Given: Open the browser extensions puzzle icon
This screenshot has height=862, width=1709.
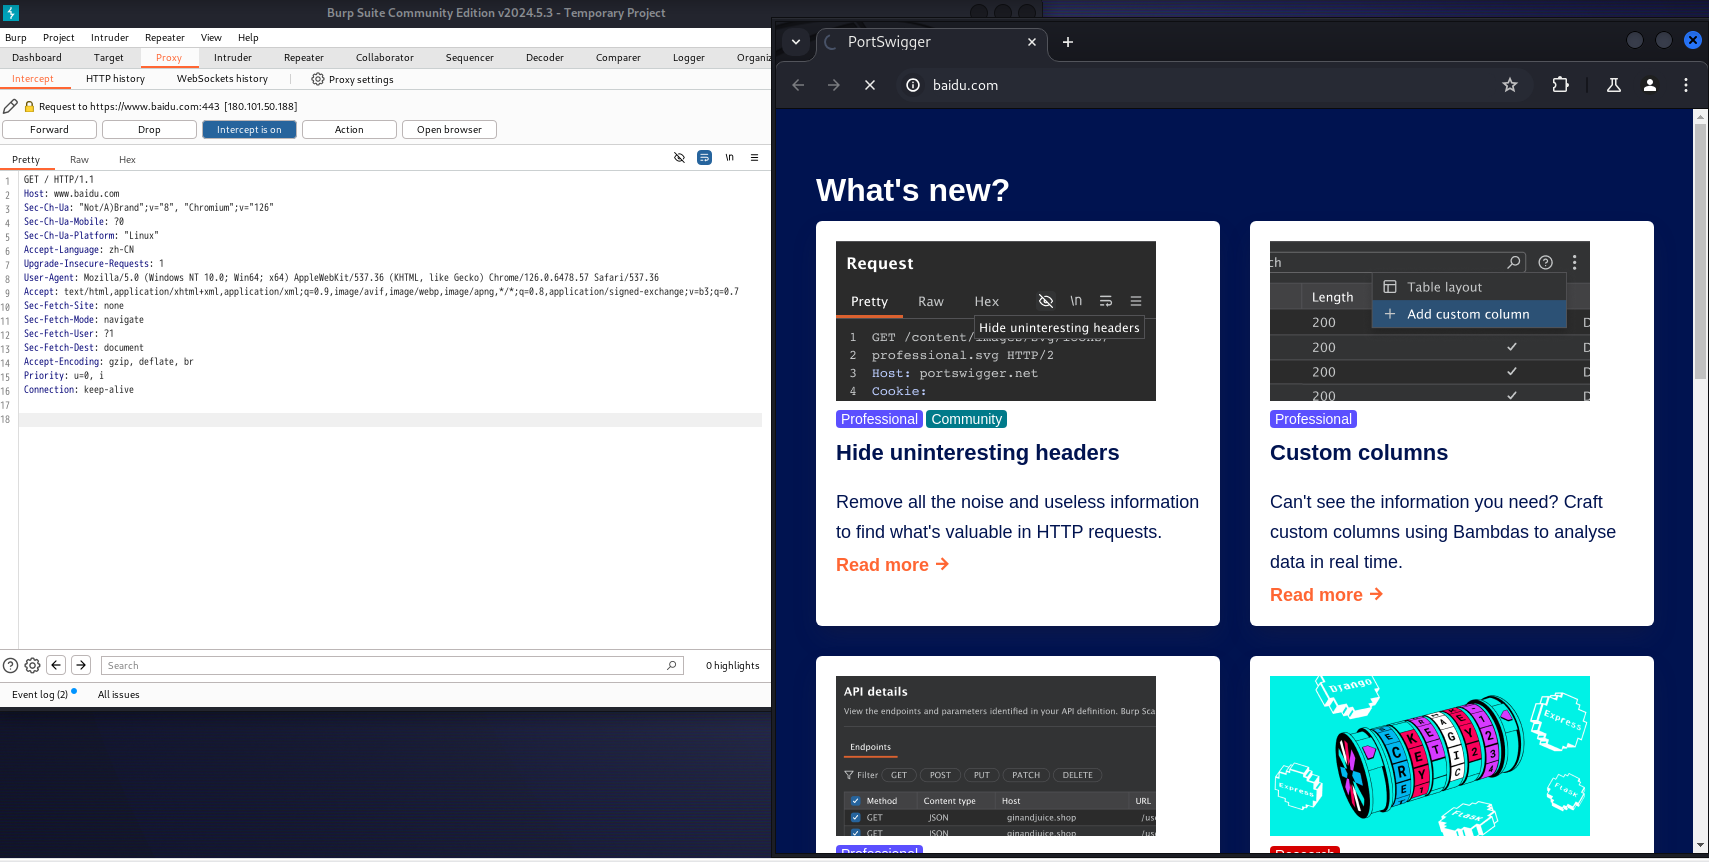Looking at the screenshot, I should point(1560,85).
